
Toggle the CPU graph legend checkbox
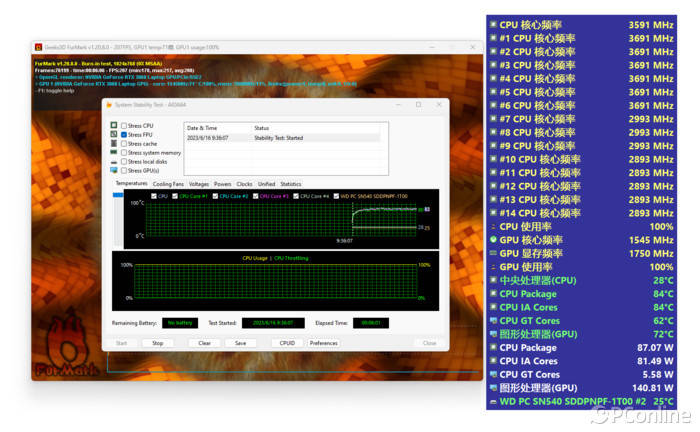tap(154, 196)
